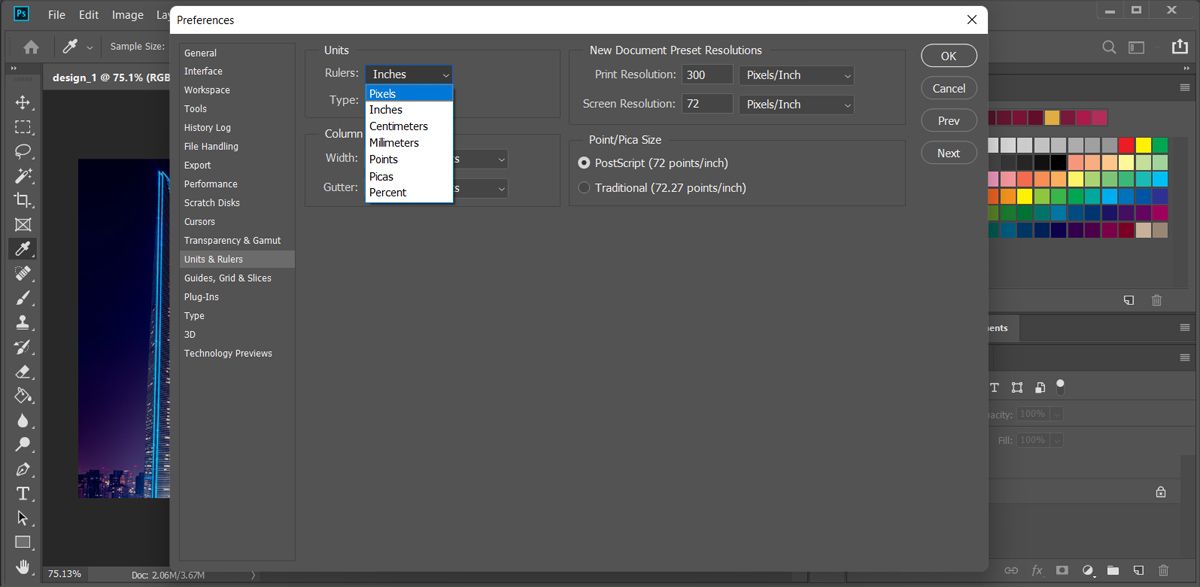The width and height of the screenshot is (1200, 587).
Task: Open the Print Resolution units dropdown
Action: click(x=796, y=74)
